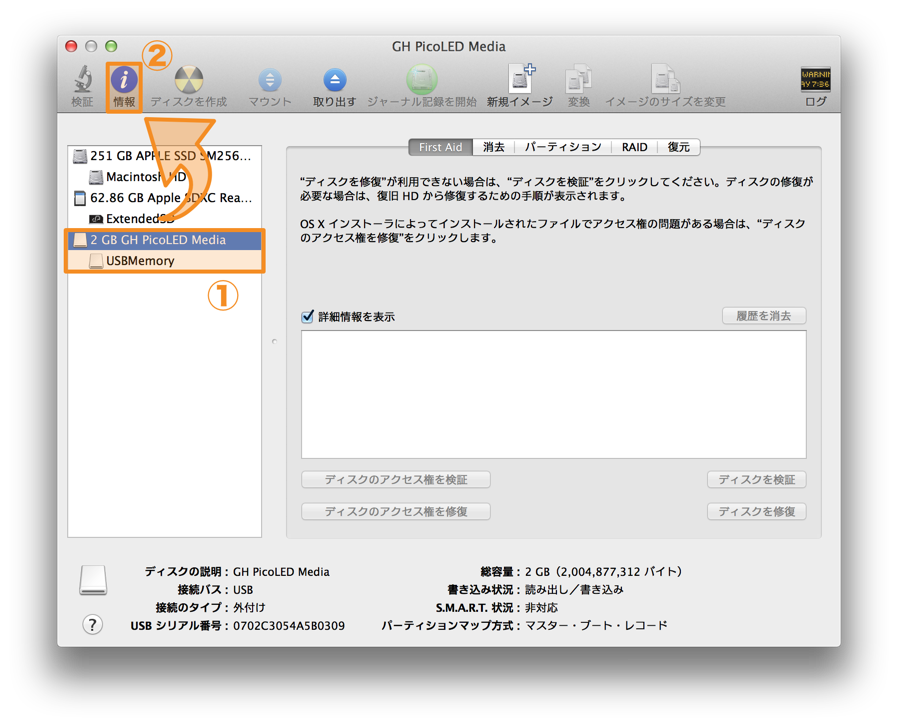Select 62.86 GB Apple SDXC Reader disk
898x726 pixels.
(x=164, y=198)
